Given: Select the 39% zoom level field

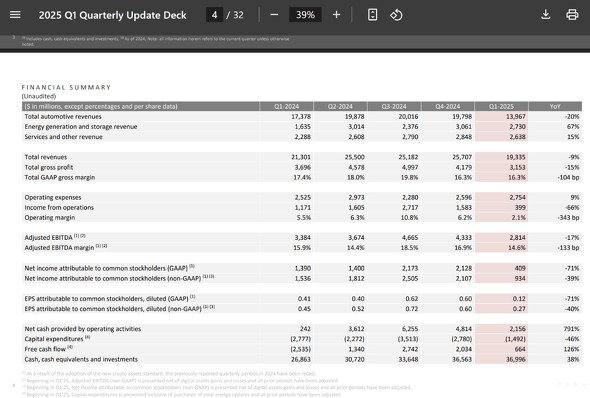Looking at the screenshot, I should pyautogui.click(x=305, y=15).
